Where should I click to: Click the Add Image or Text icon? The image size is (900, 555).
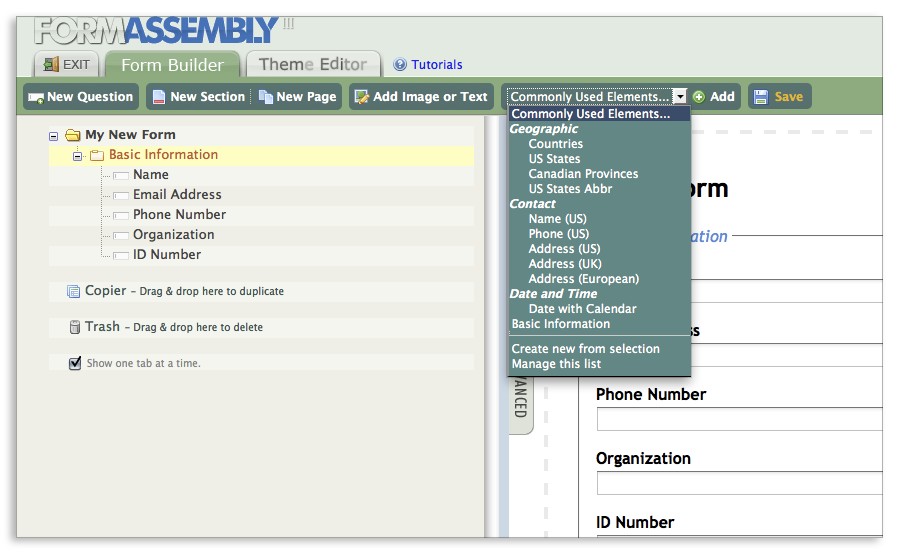point(362,97)
